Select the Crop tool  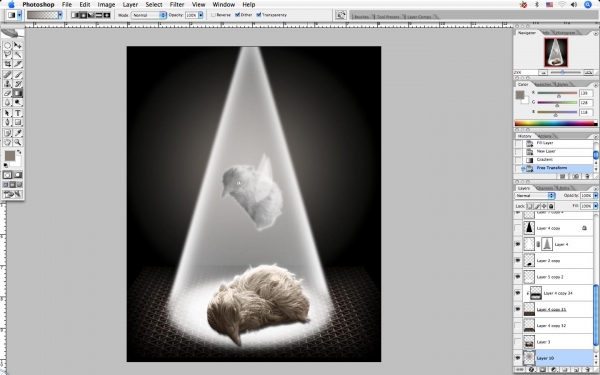pos(7,64)
